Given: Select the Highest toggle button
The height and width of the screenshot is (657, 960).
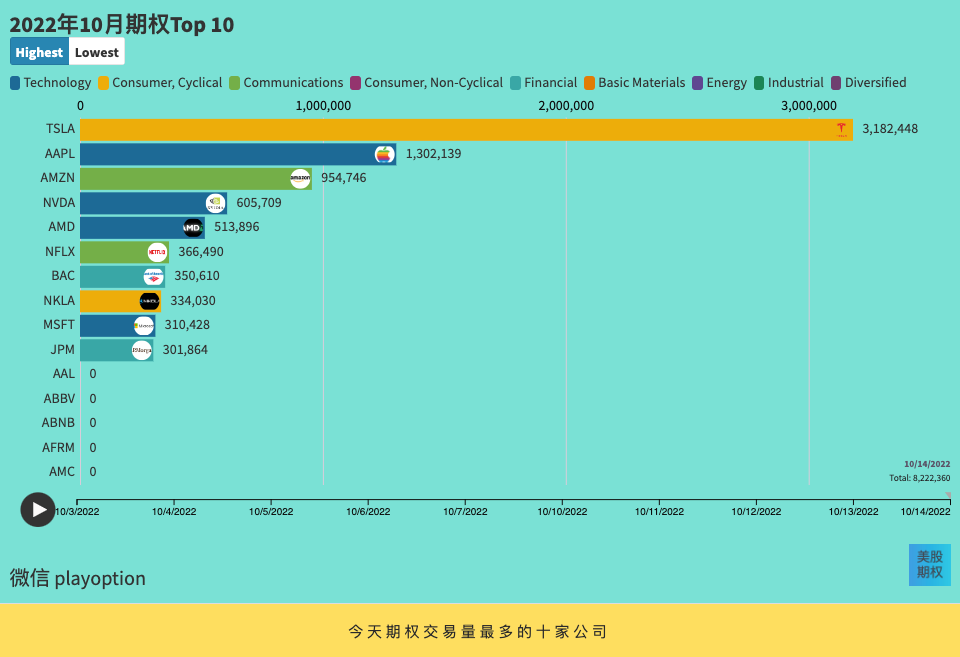Looking at the screenshot, I should tap(39, 52).
